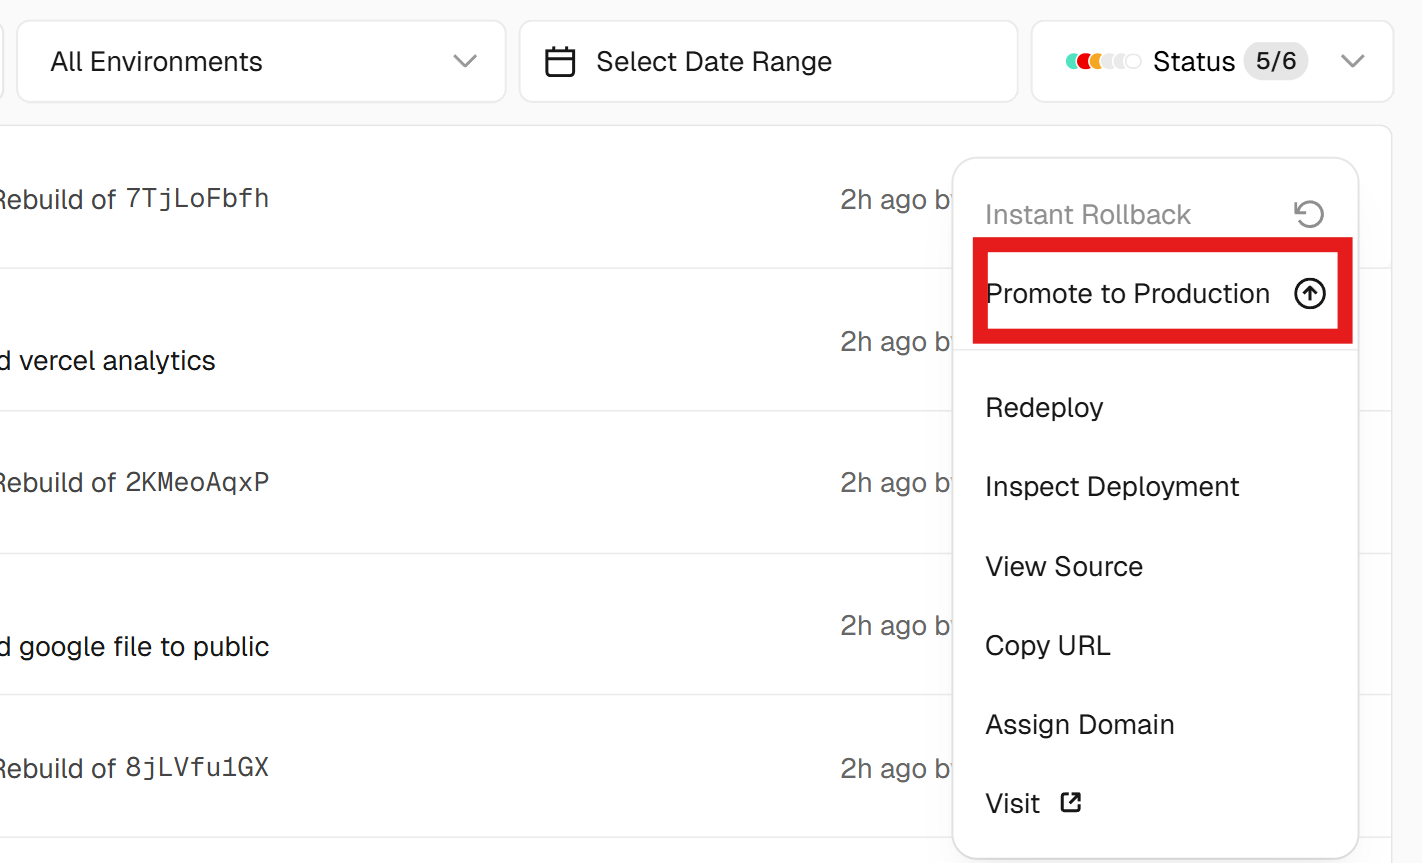Click the 5/6 status count badge
Viewport: 1422px width, 863px height.
pos(1276,61)
